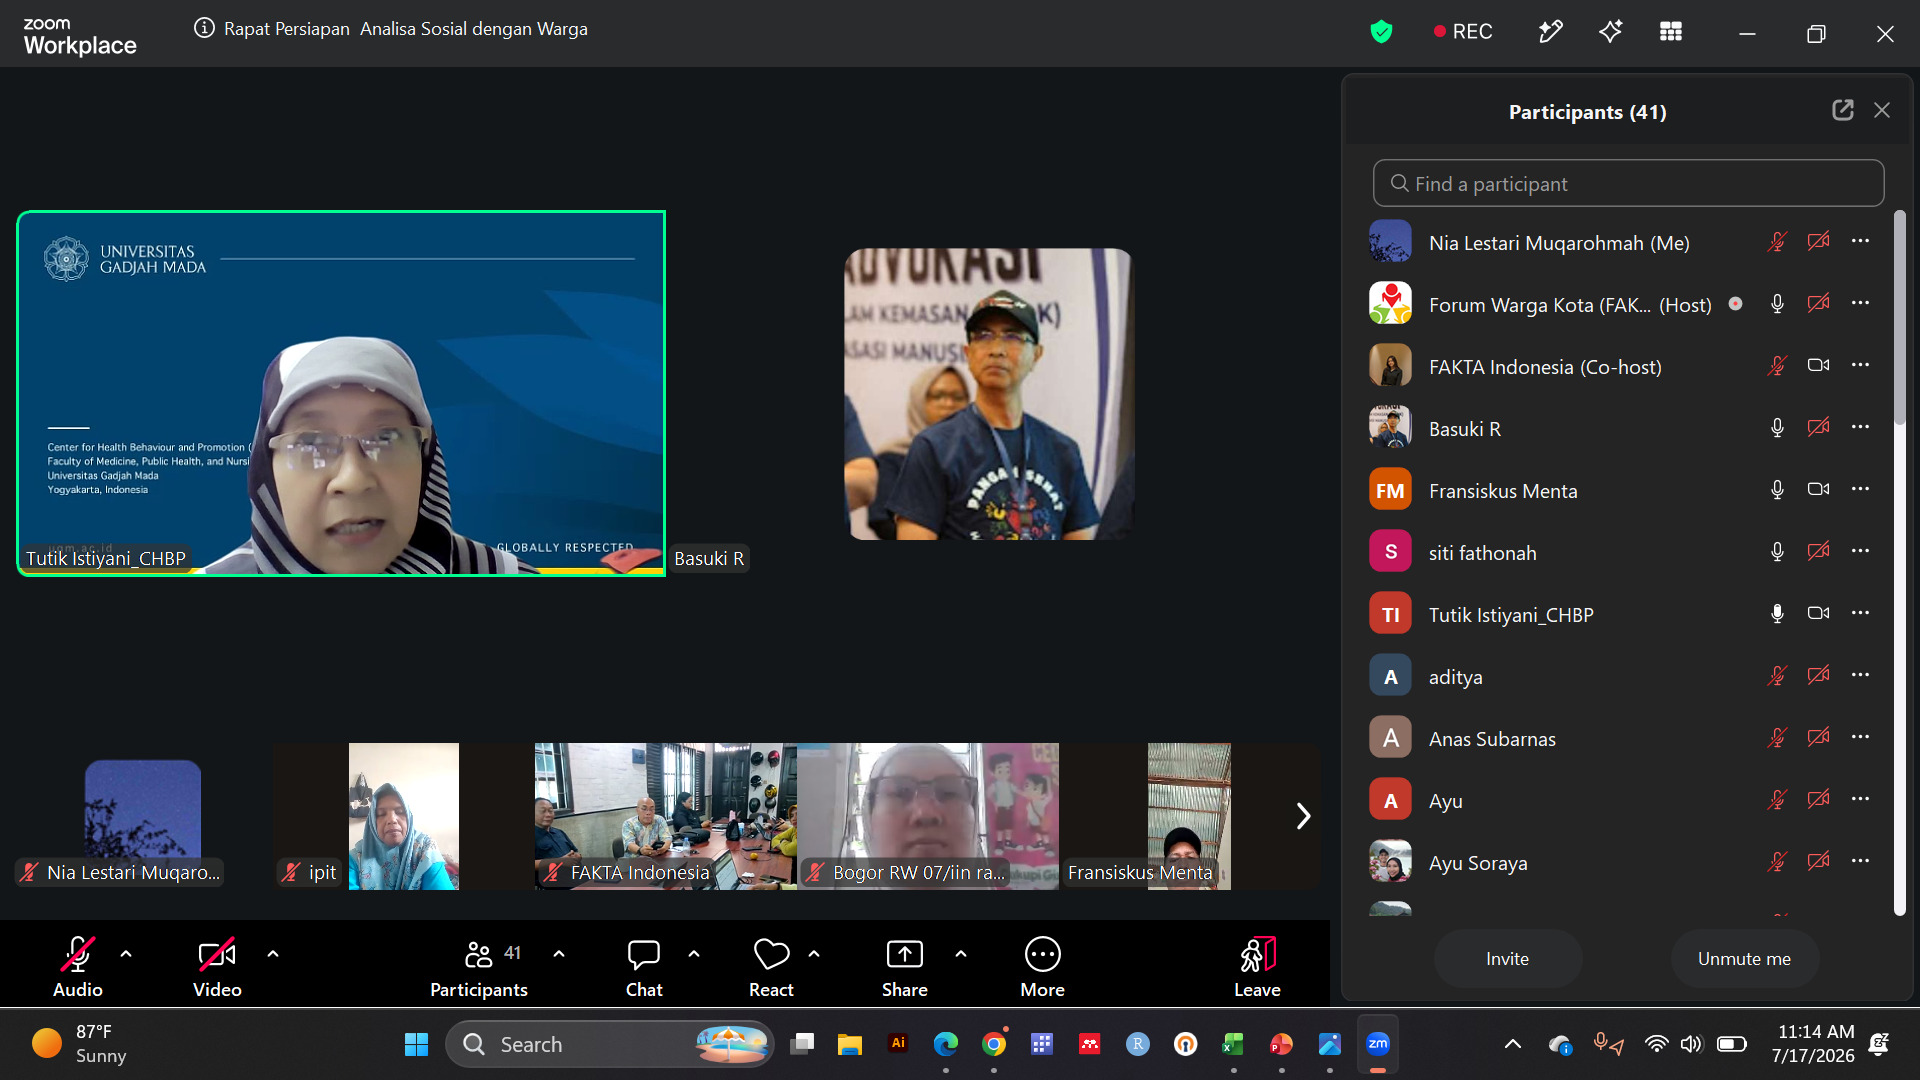Show hidden icons in the system tray
The height and width of the screenshot is (1080, 1920).
pos(1513,1044)
